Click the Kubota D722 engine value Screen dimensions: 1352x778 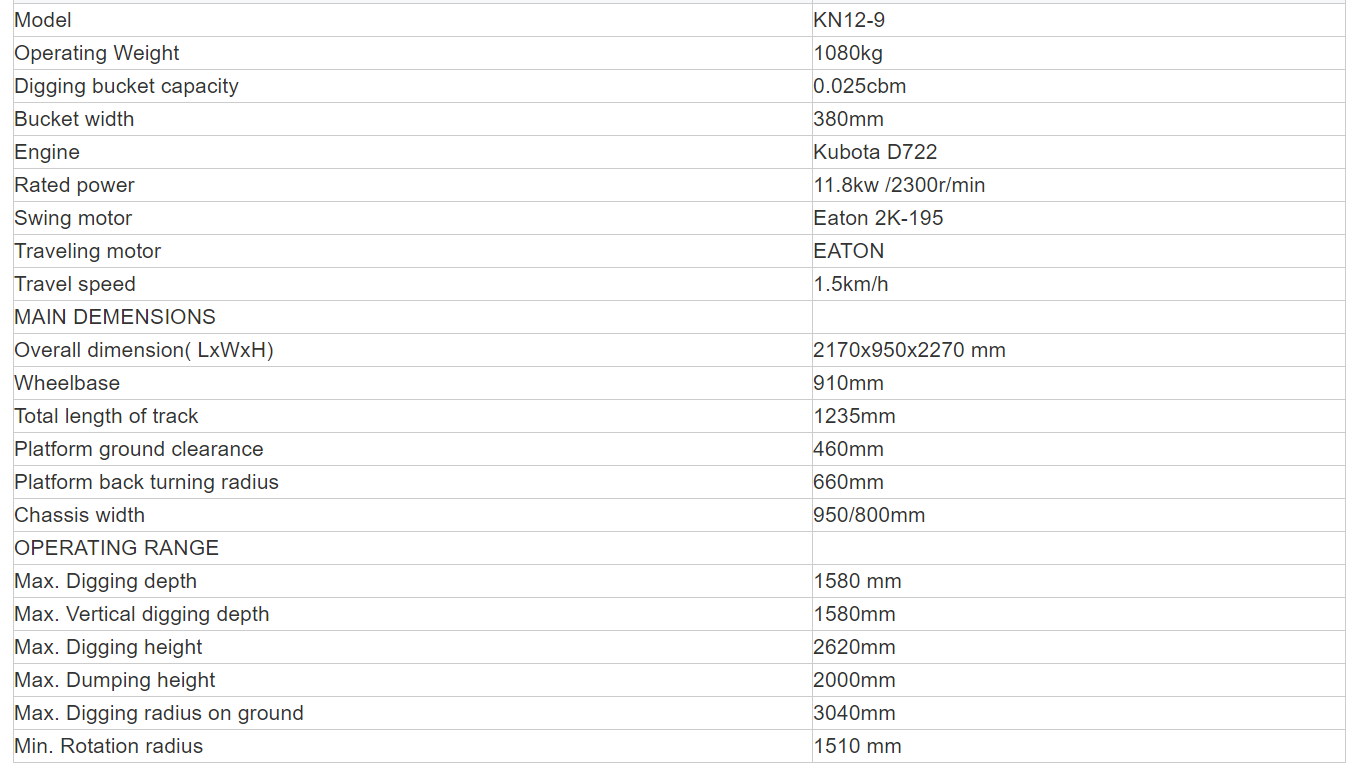click(875, 152)
